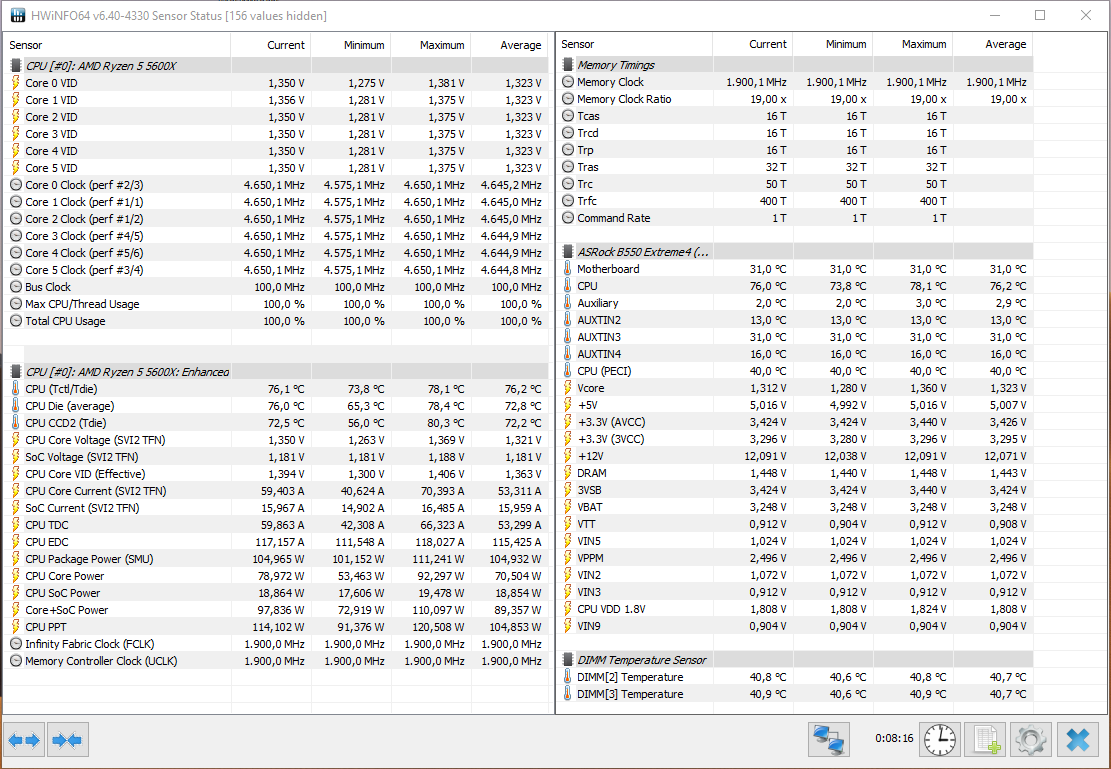The image size is (1111, 769).
Task: Select the AUXTIN3 row
Action: coord(794,337)
